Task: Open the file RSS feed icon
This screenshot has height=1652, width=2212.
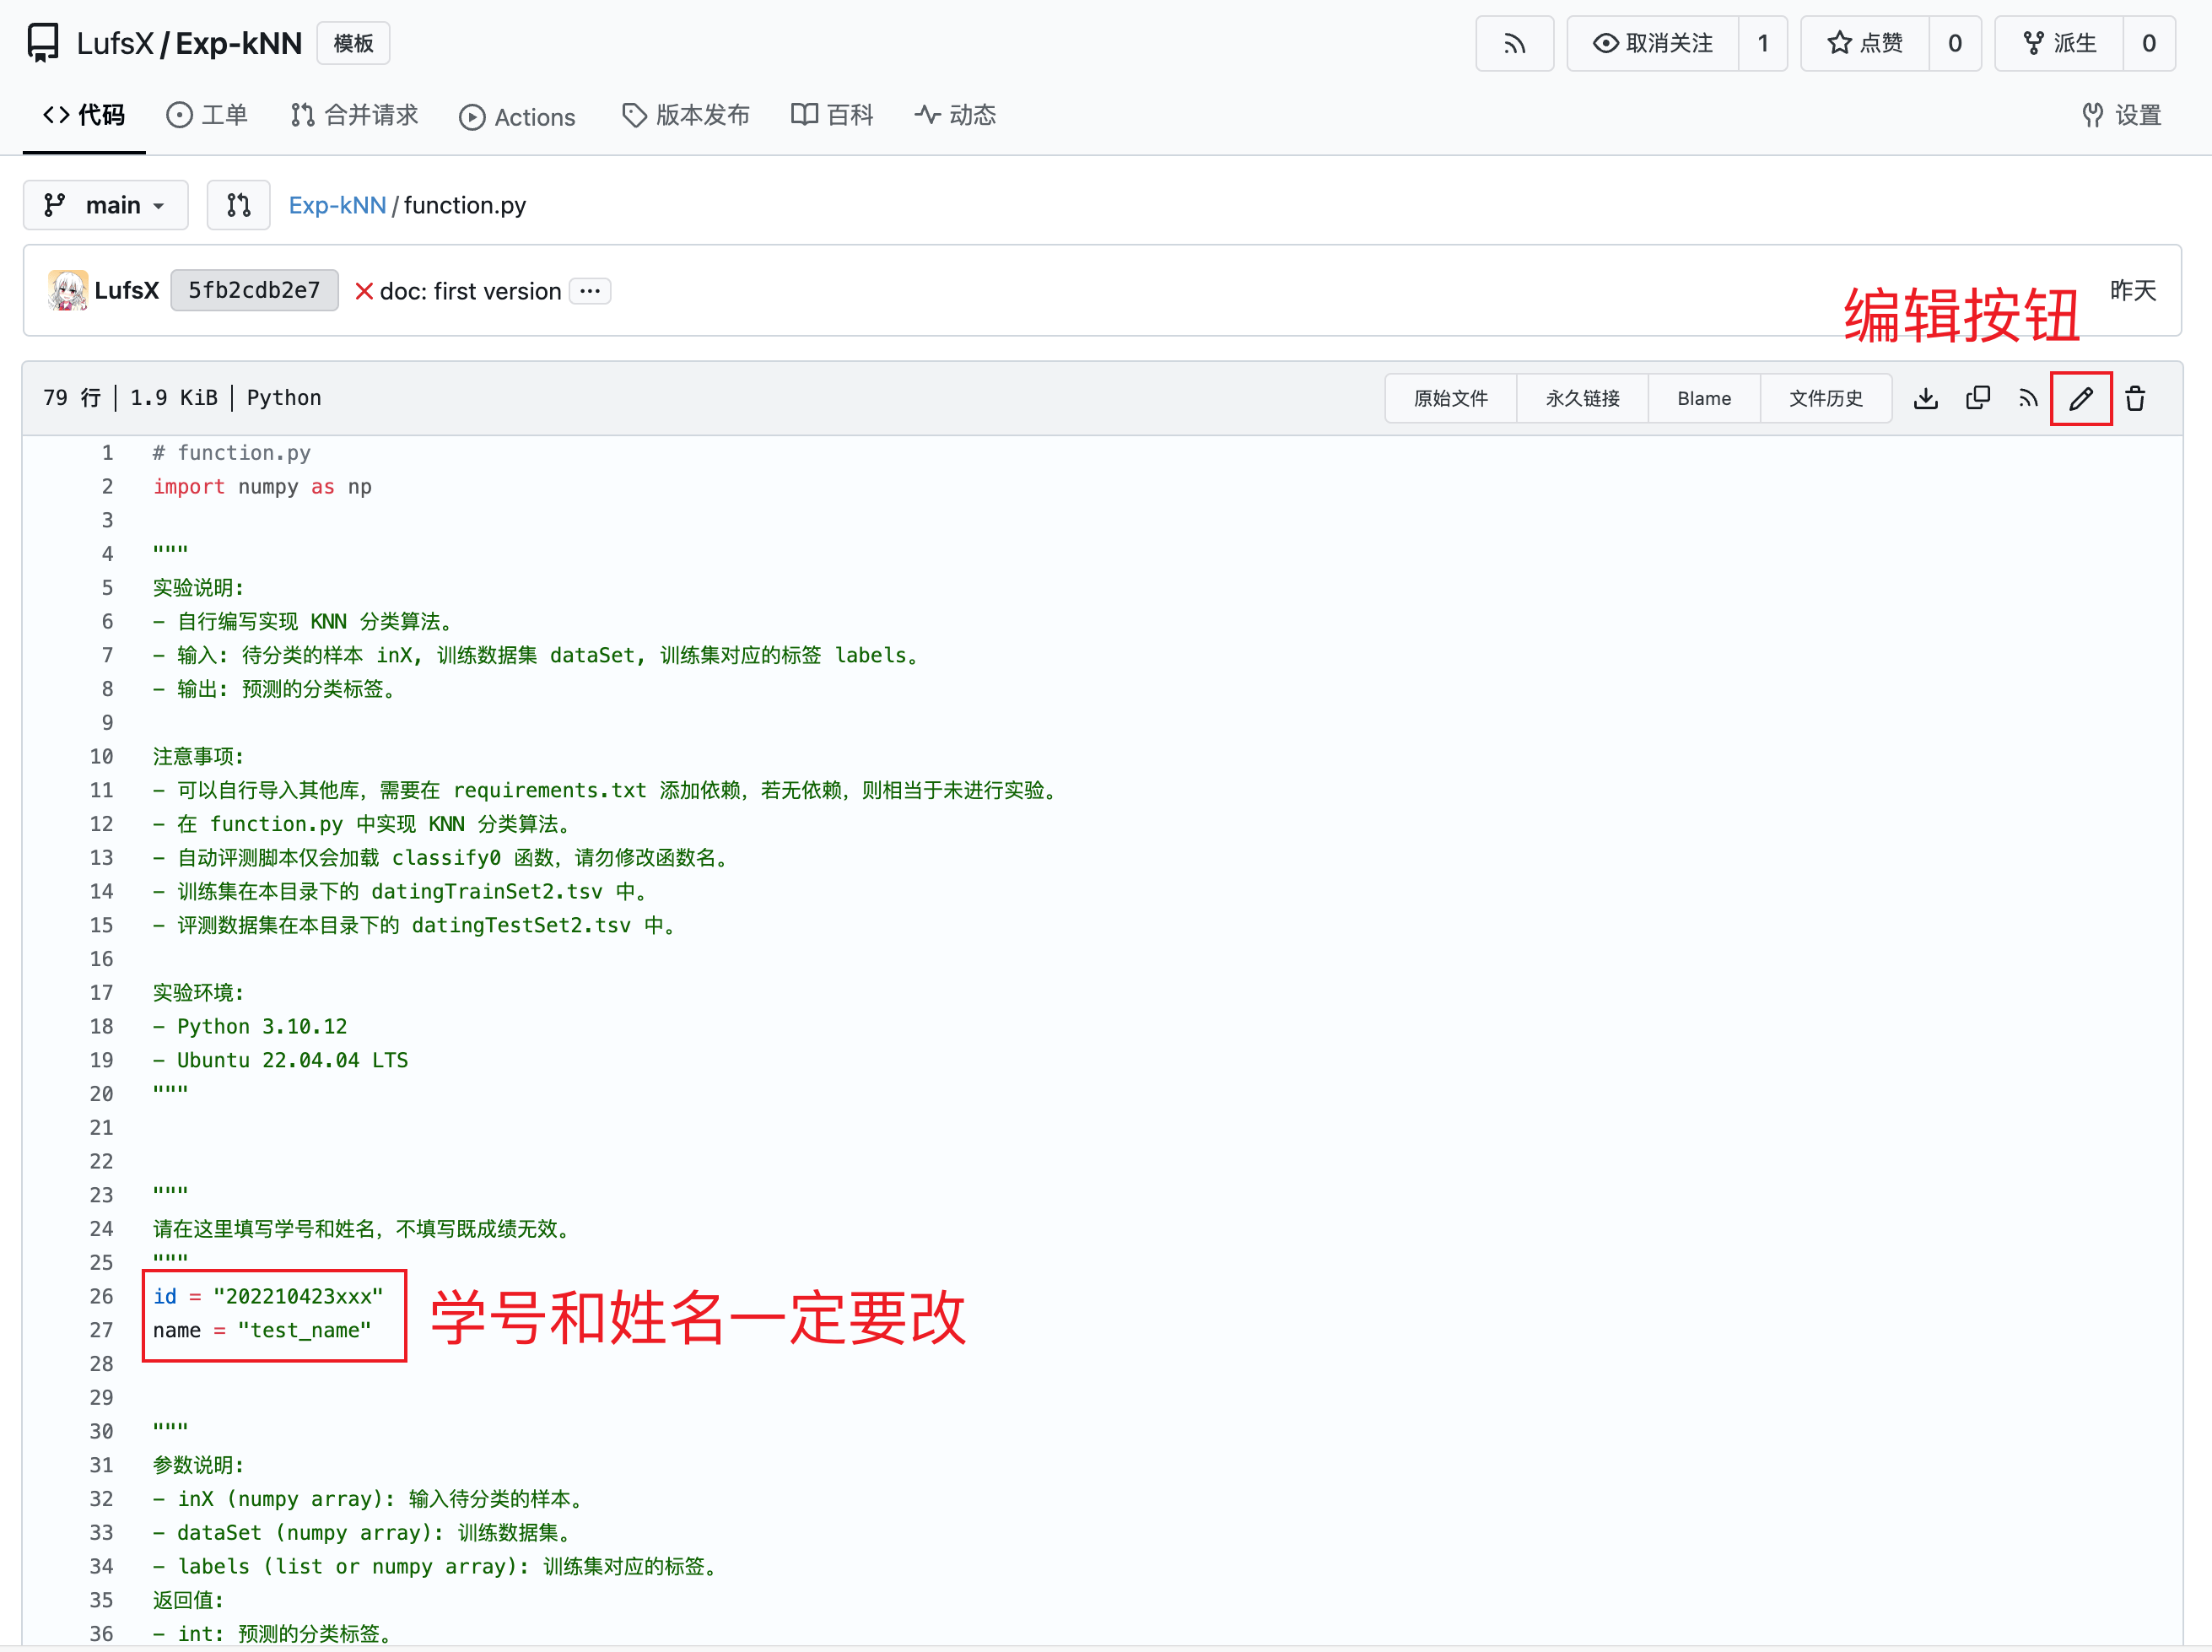Action: (2028, 399)
